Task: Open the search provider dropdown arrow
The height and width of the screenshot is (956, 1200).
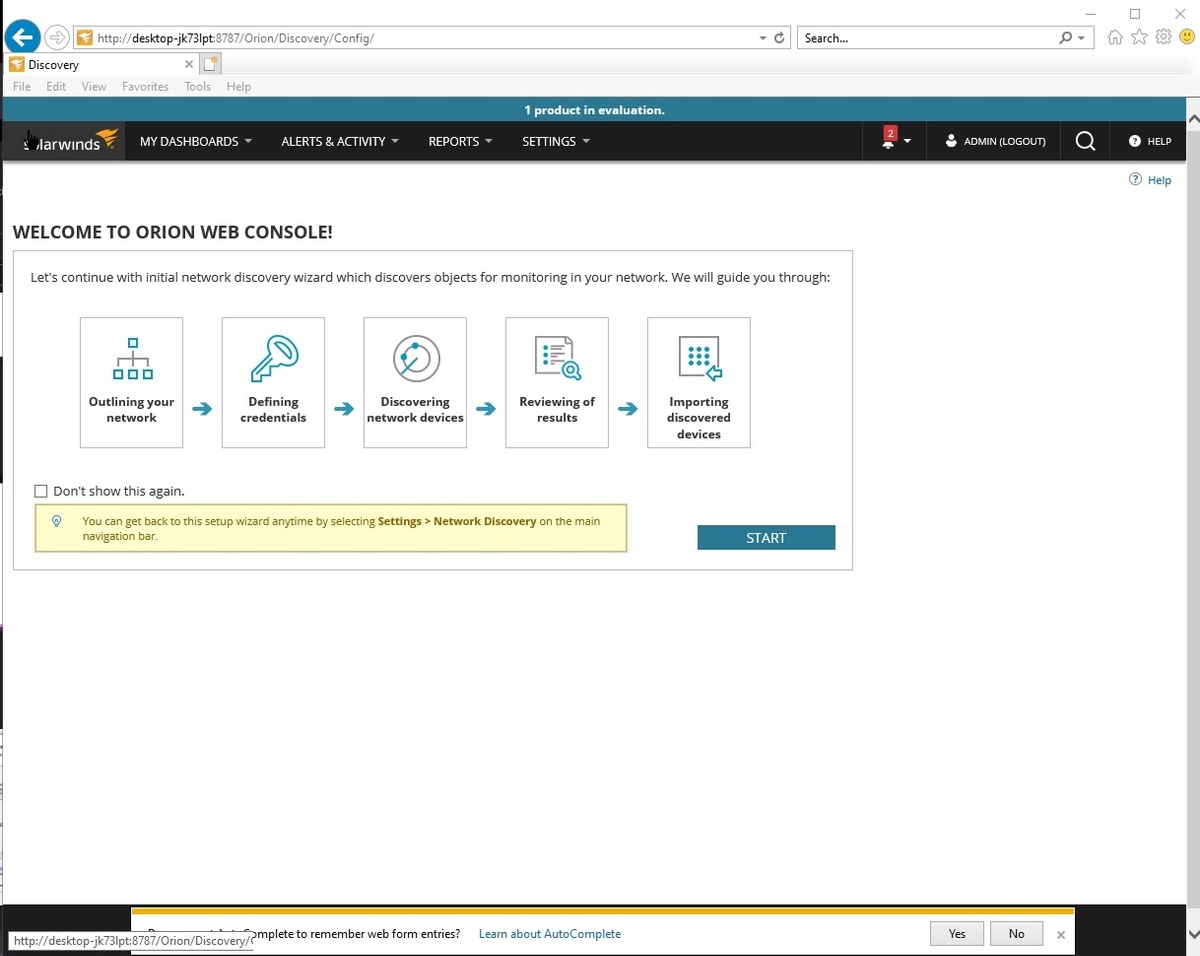Action: point(1082,38)
